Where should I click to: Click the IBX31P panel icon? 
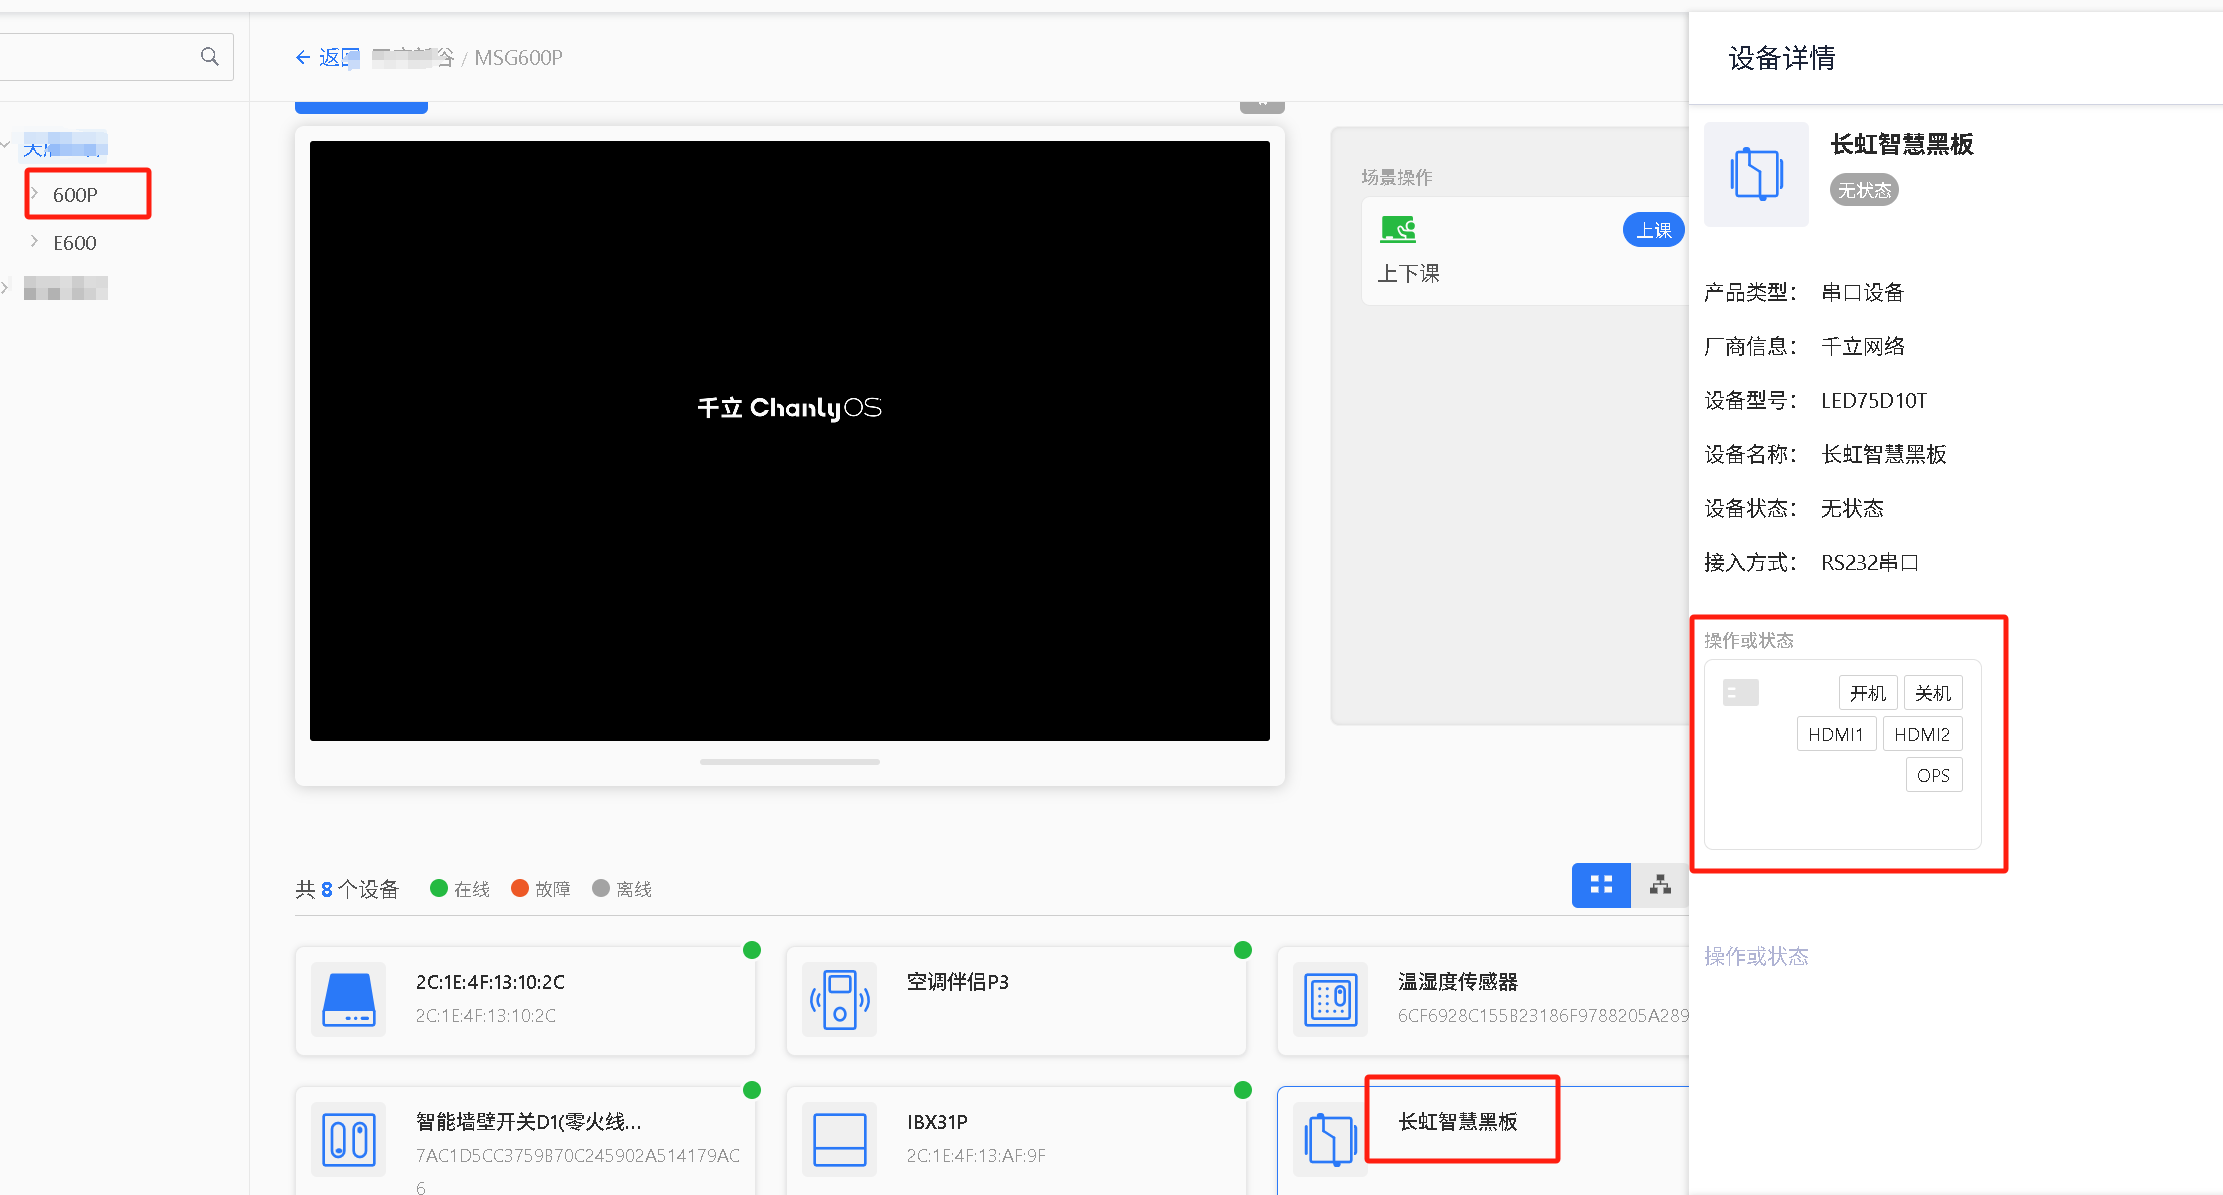(840, 1140)
